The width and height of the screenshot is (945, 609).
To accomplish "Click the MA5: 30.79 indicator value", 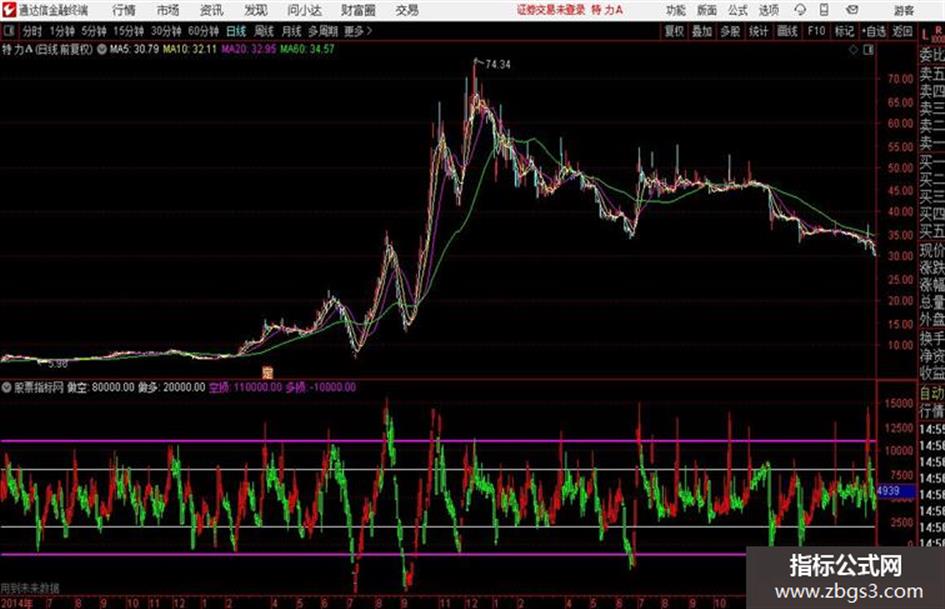I will point(134,49).
